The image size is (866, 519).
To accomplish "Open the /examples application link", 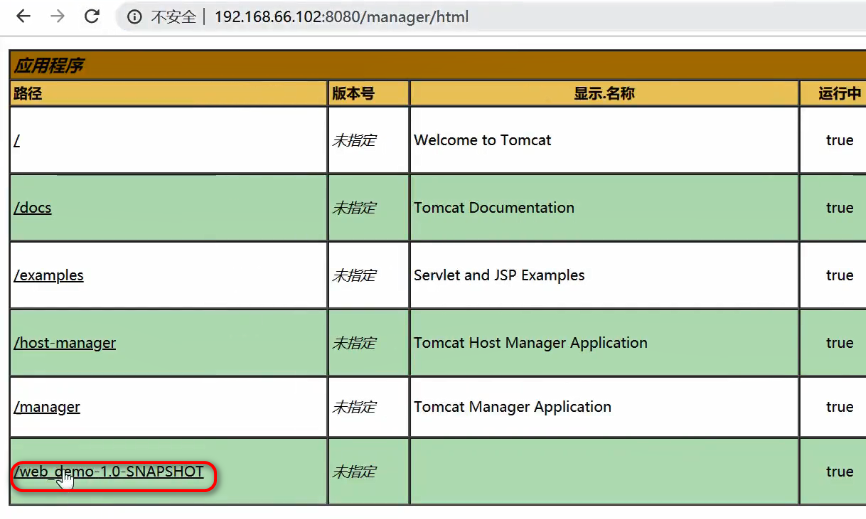I will pos(49,275).
